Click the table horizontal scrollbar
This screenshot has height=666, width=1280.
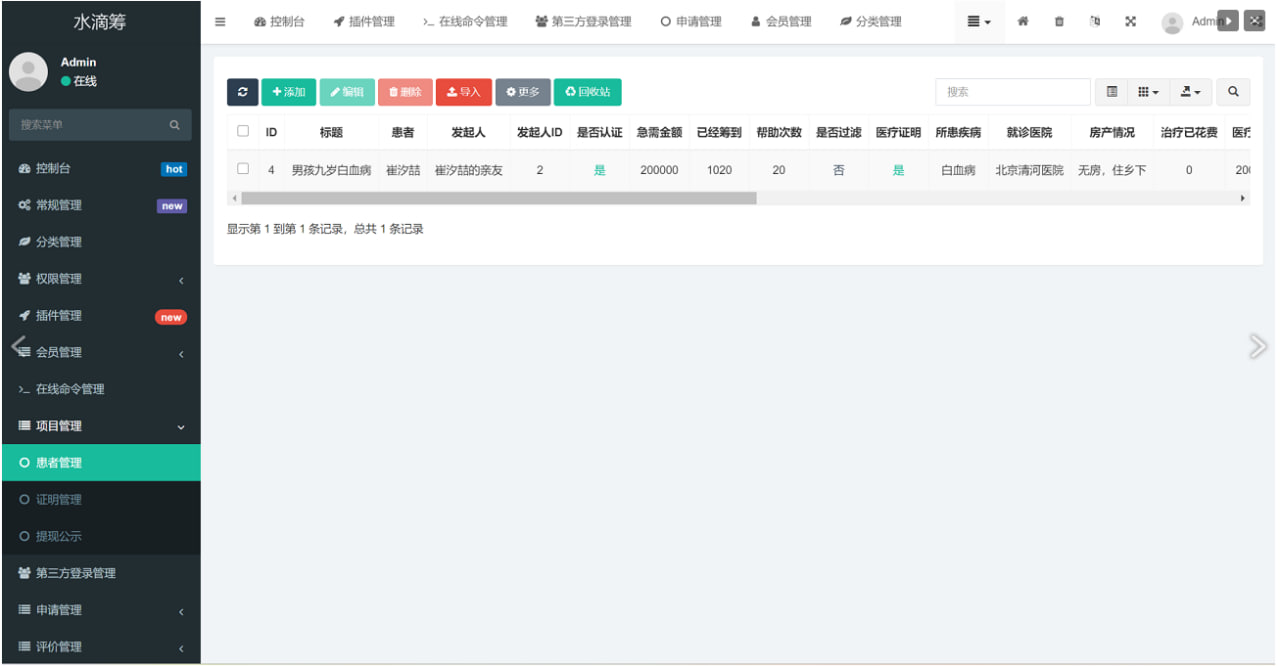coord(498,198)
